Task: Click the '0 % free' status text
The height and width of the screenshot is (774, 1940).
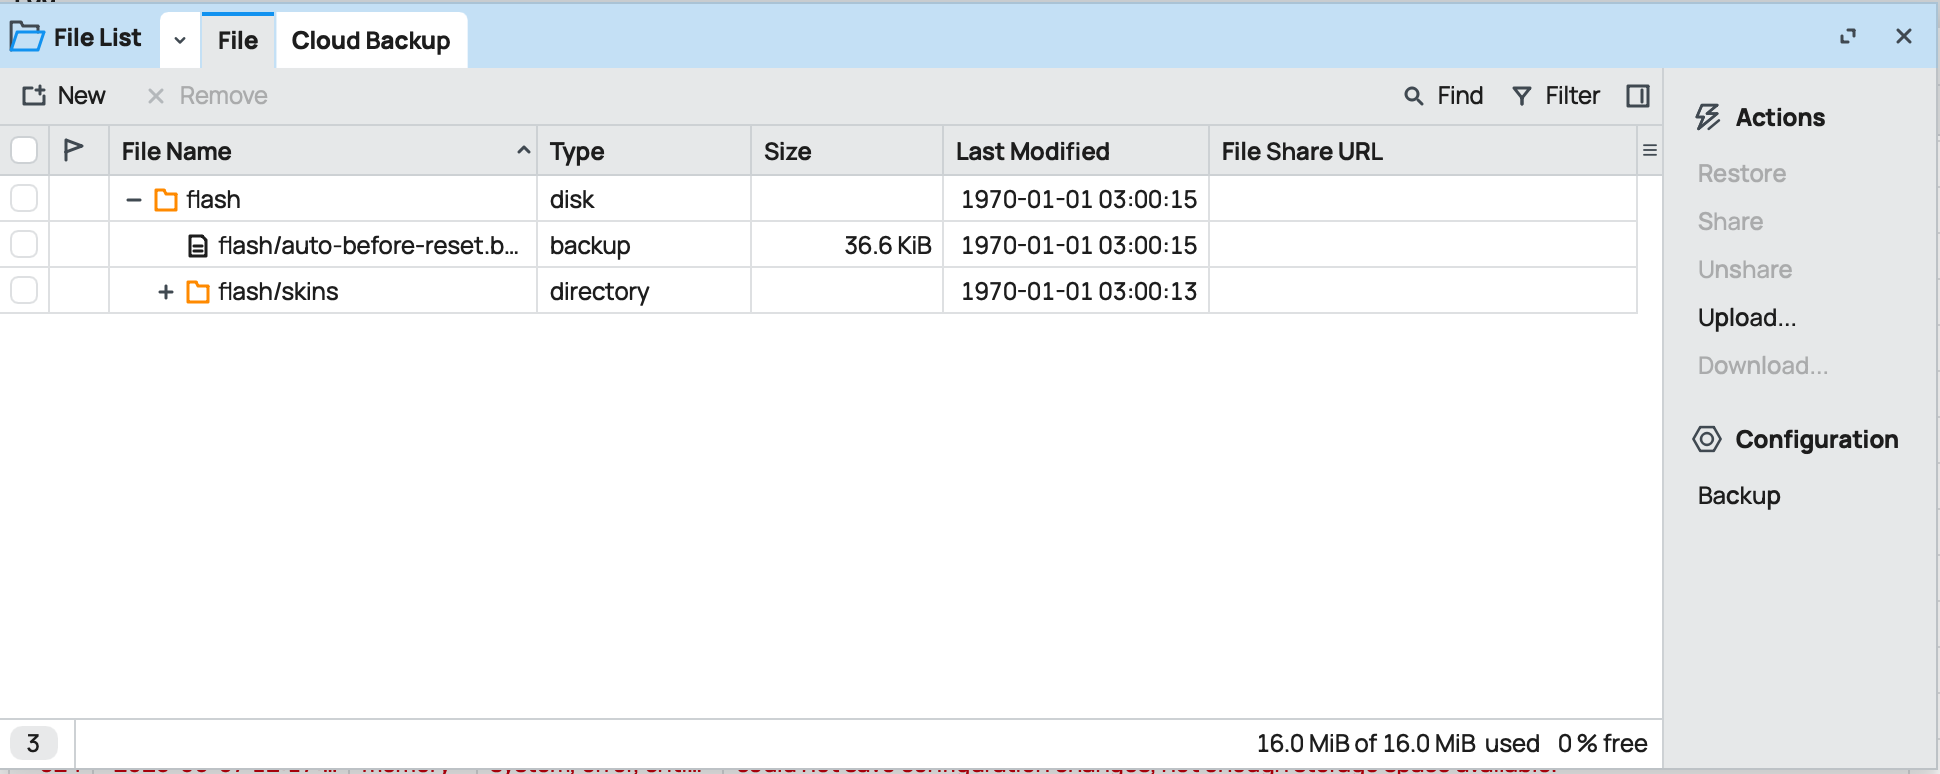Action: [1603, 743]
